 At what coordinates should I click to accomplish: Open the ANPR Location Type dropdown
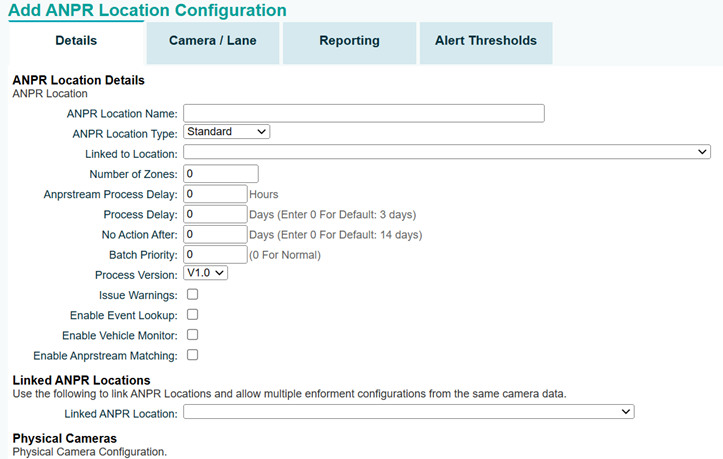coord(226,132)
